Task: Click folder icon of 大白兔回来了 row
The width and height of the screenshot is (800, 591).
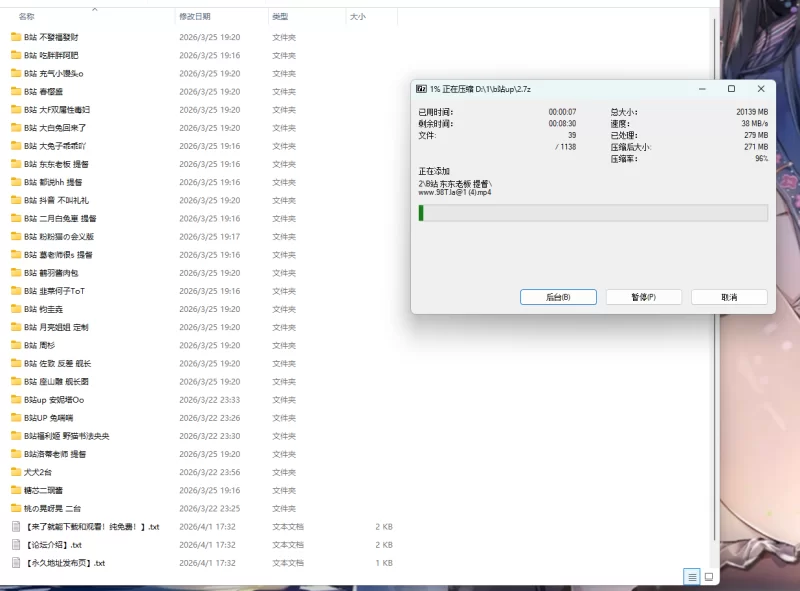Action: click(16, 128)
